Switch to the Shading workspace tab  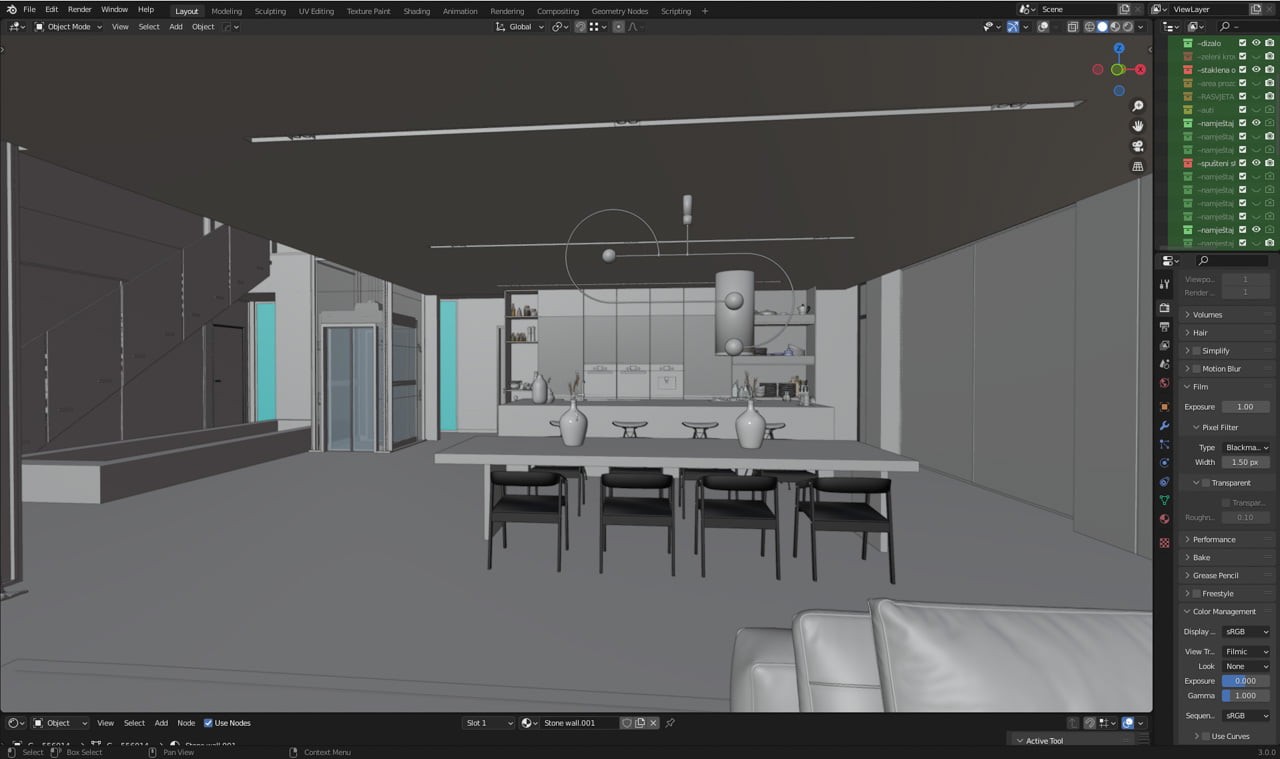point(416,11)
